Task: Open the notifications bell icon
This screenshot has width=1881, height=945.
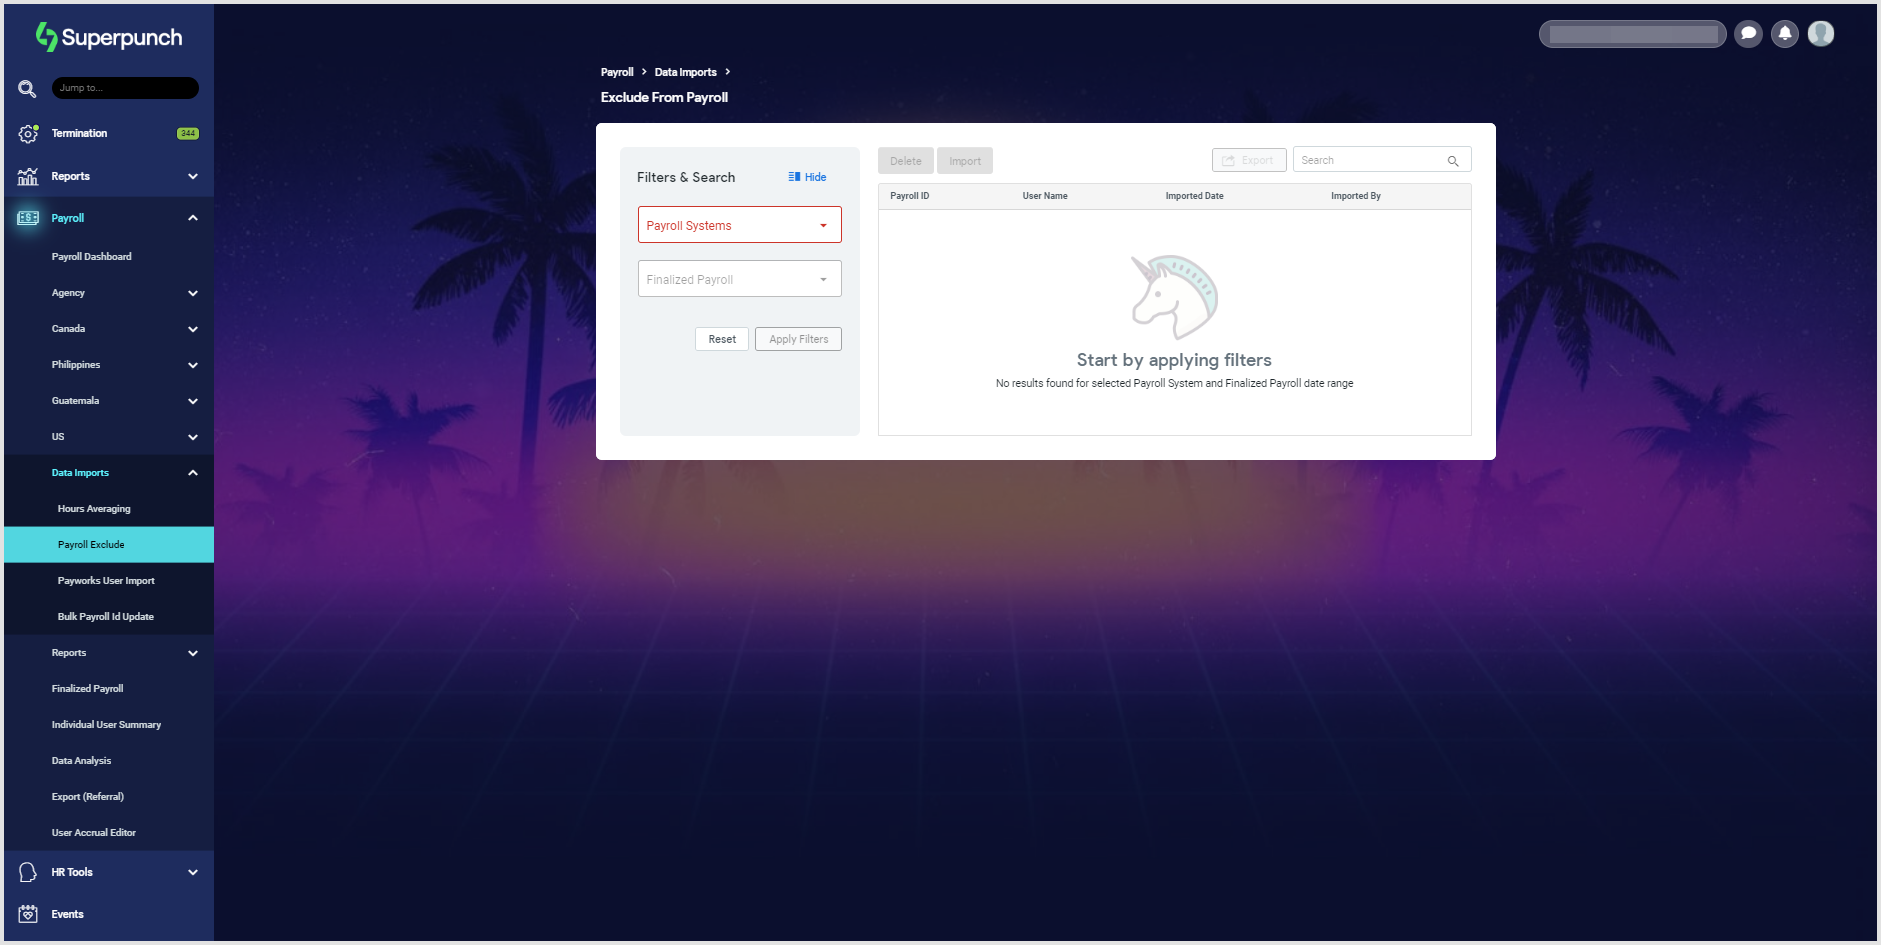Action: (x=1785, y=34)
